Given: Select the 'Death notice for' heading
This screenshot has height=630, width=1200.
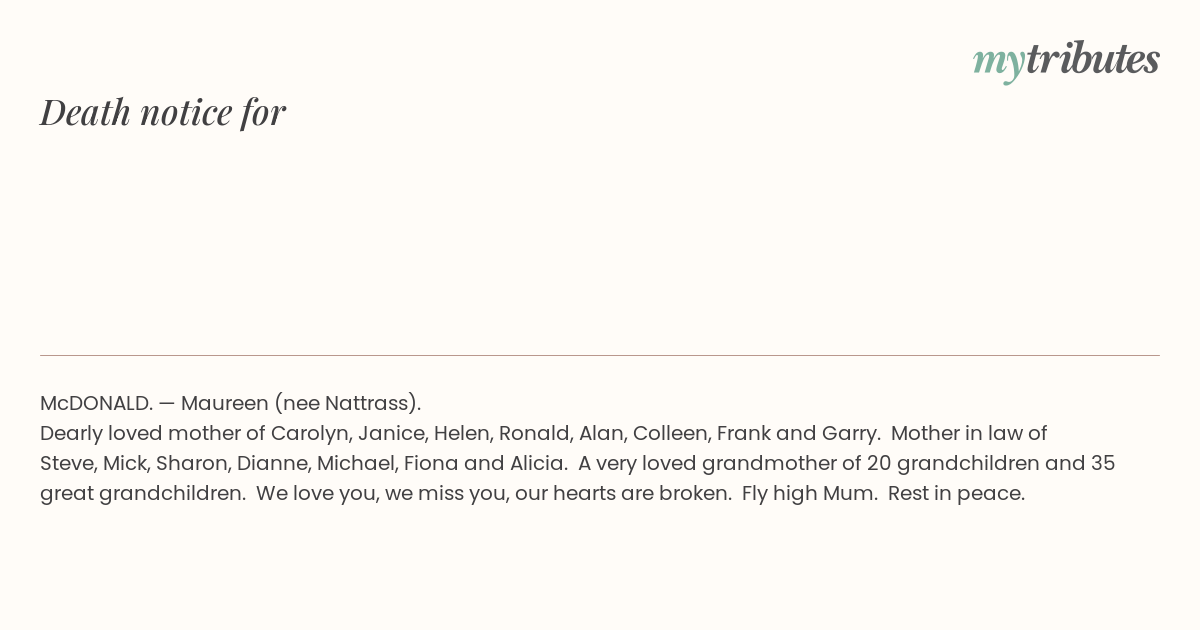Looking at the screenshot, I should pyautogui.click(x=163, y=112).
